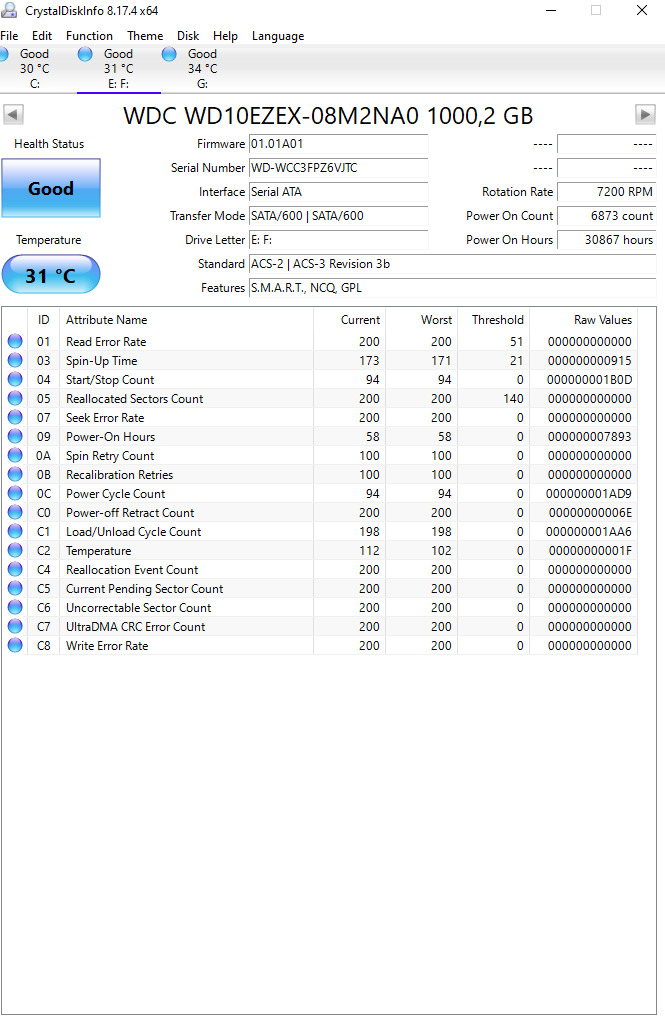The height and width of the screenshot is (1023, 665).
Task: Go to next disk with right arrow
Action: click(645, 114)
